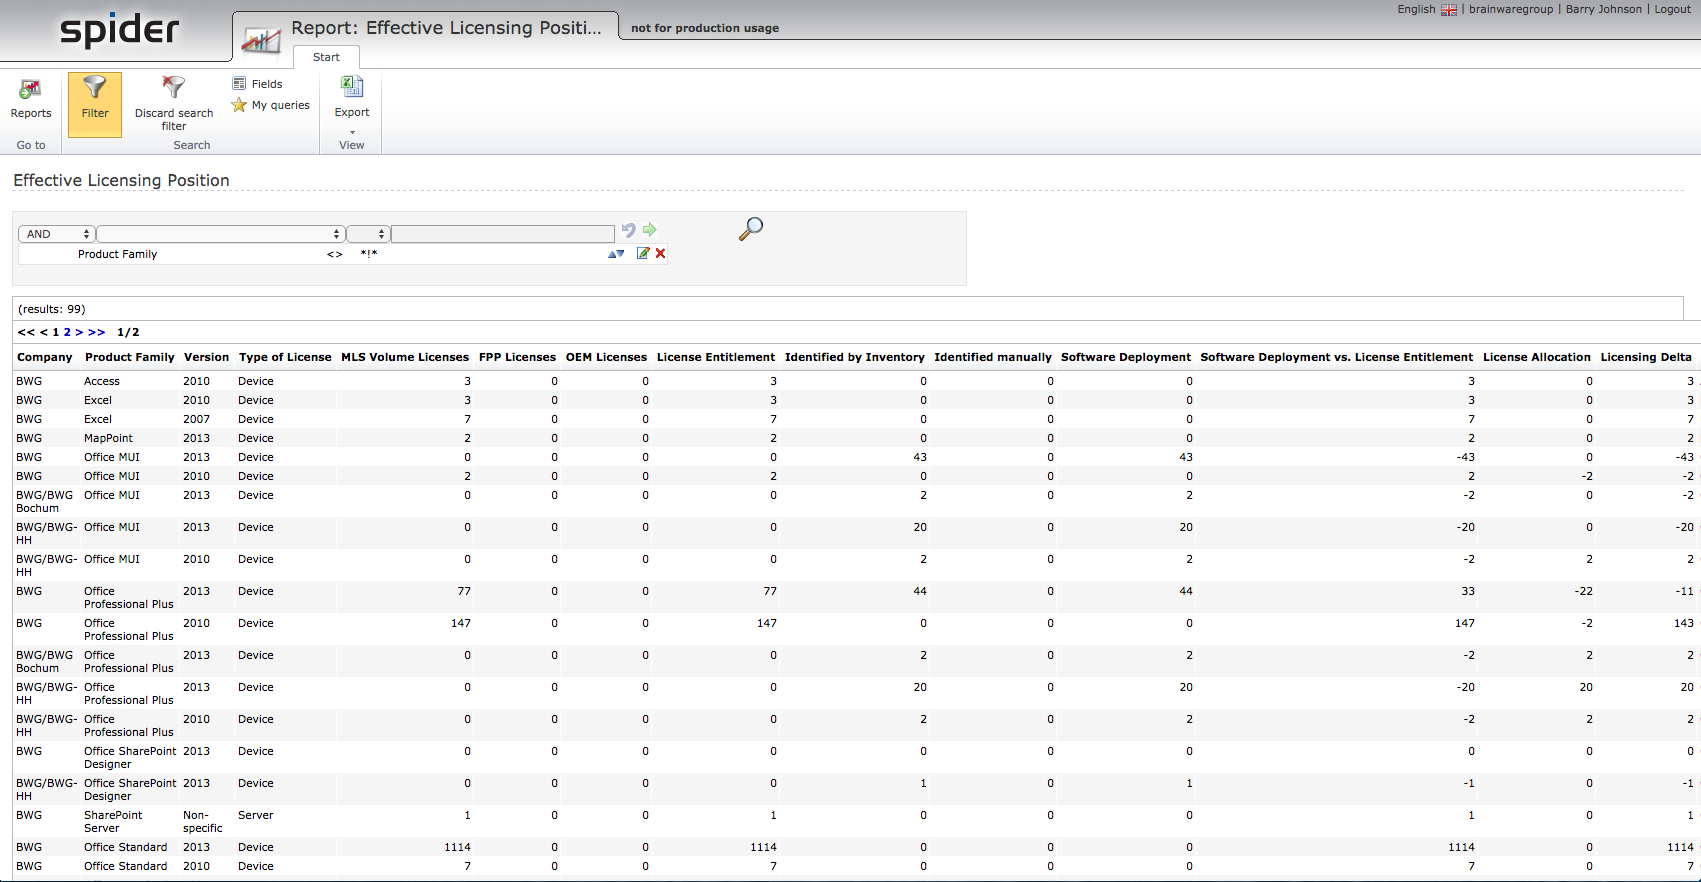Screen dimensions: 1701x882
Task: Delete the Product Family filter with red X
Action: coord(661,254)
